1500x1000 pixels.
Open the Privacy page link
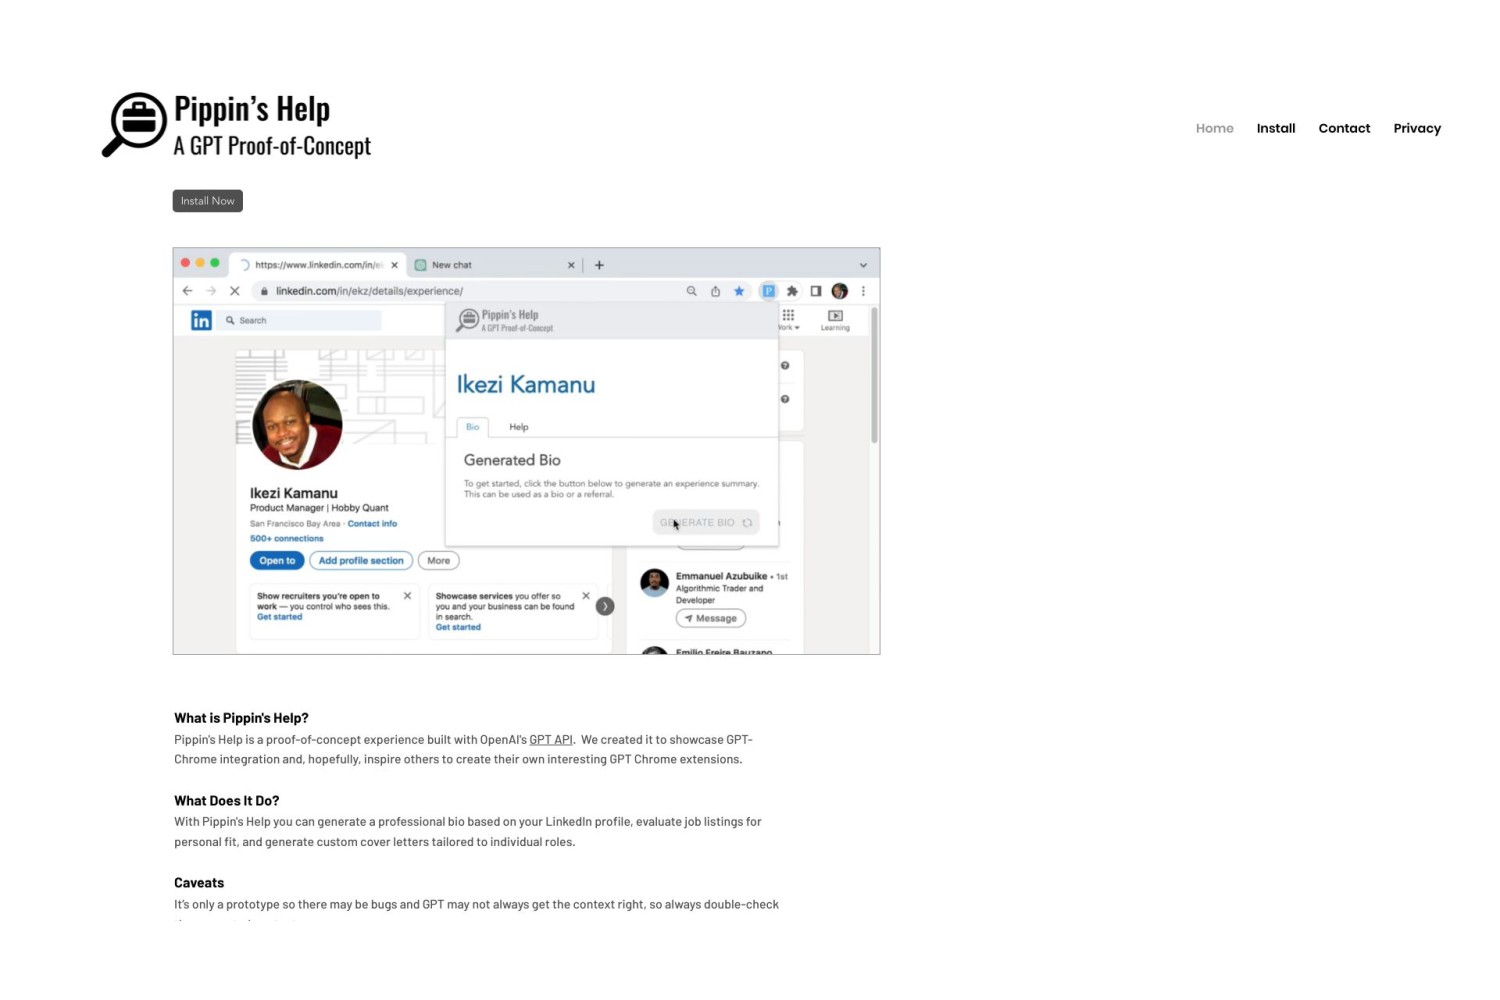pos(1416,128)
